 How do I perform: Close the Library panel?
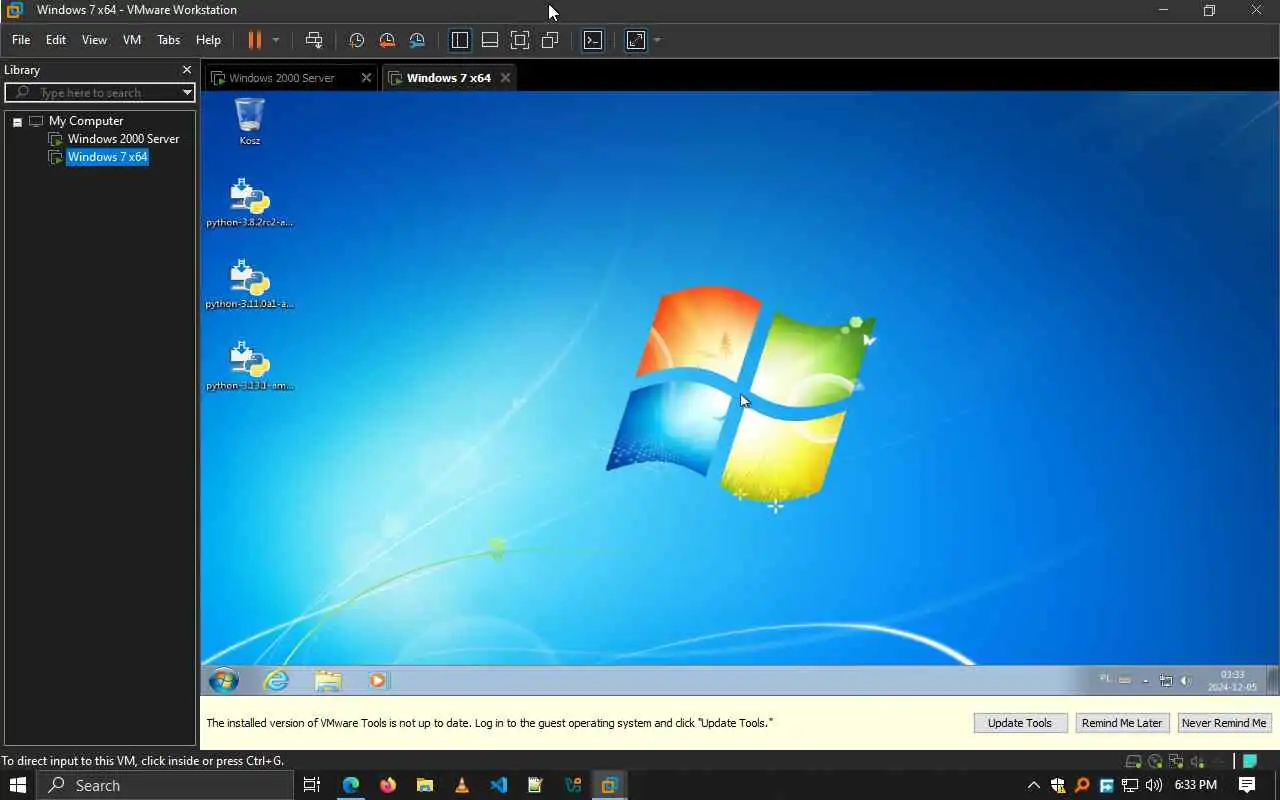click(x=186, y=70)
